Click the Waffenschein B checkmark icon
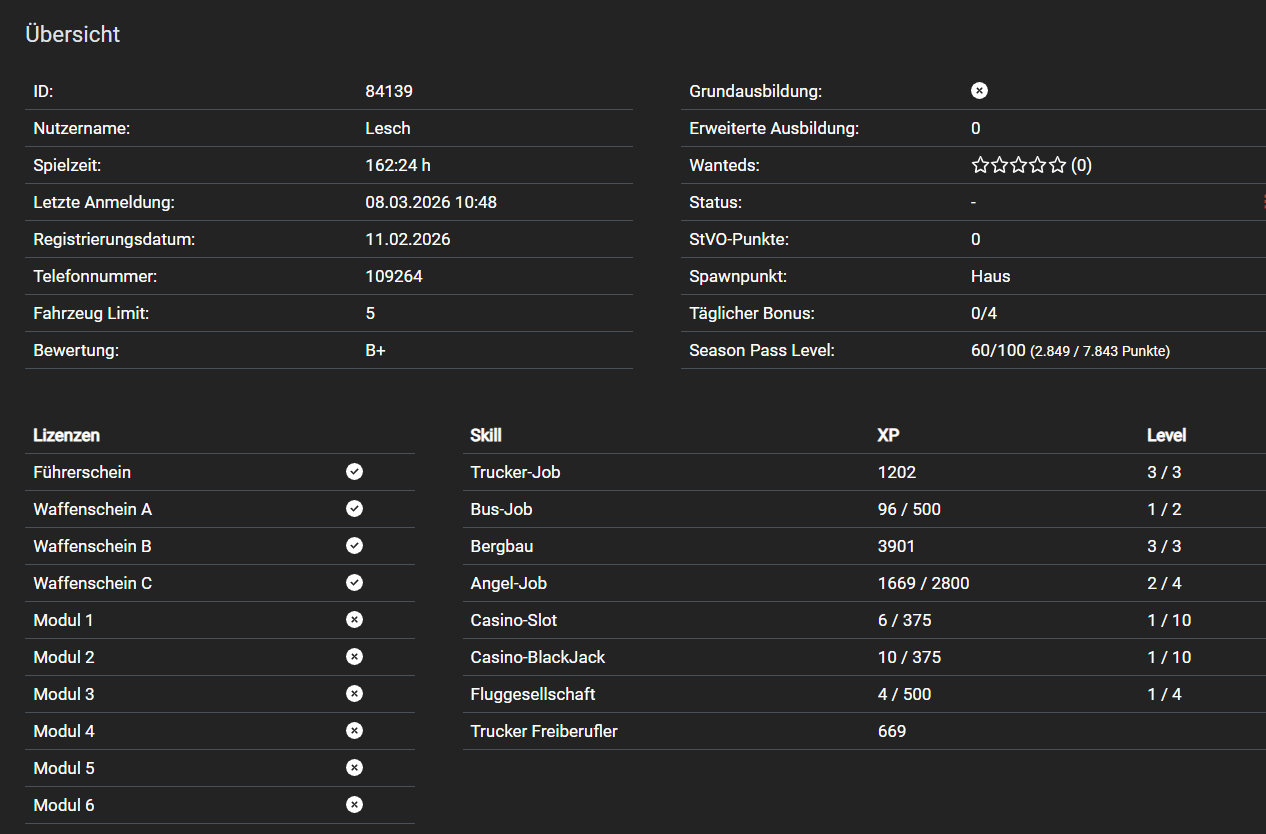This screenshot has height=834, width=1266. 354,546
